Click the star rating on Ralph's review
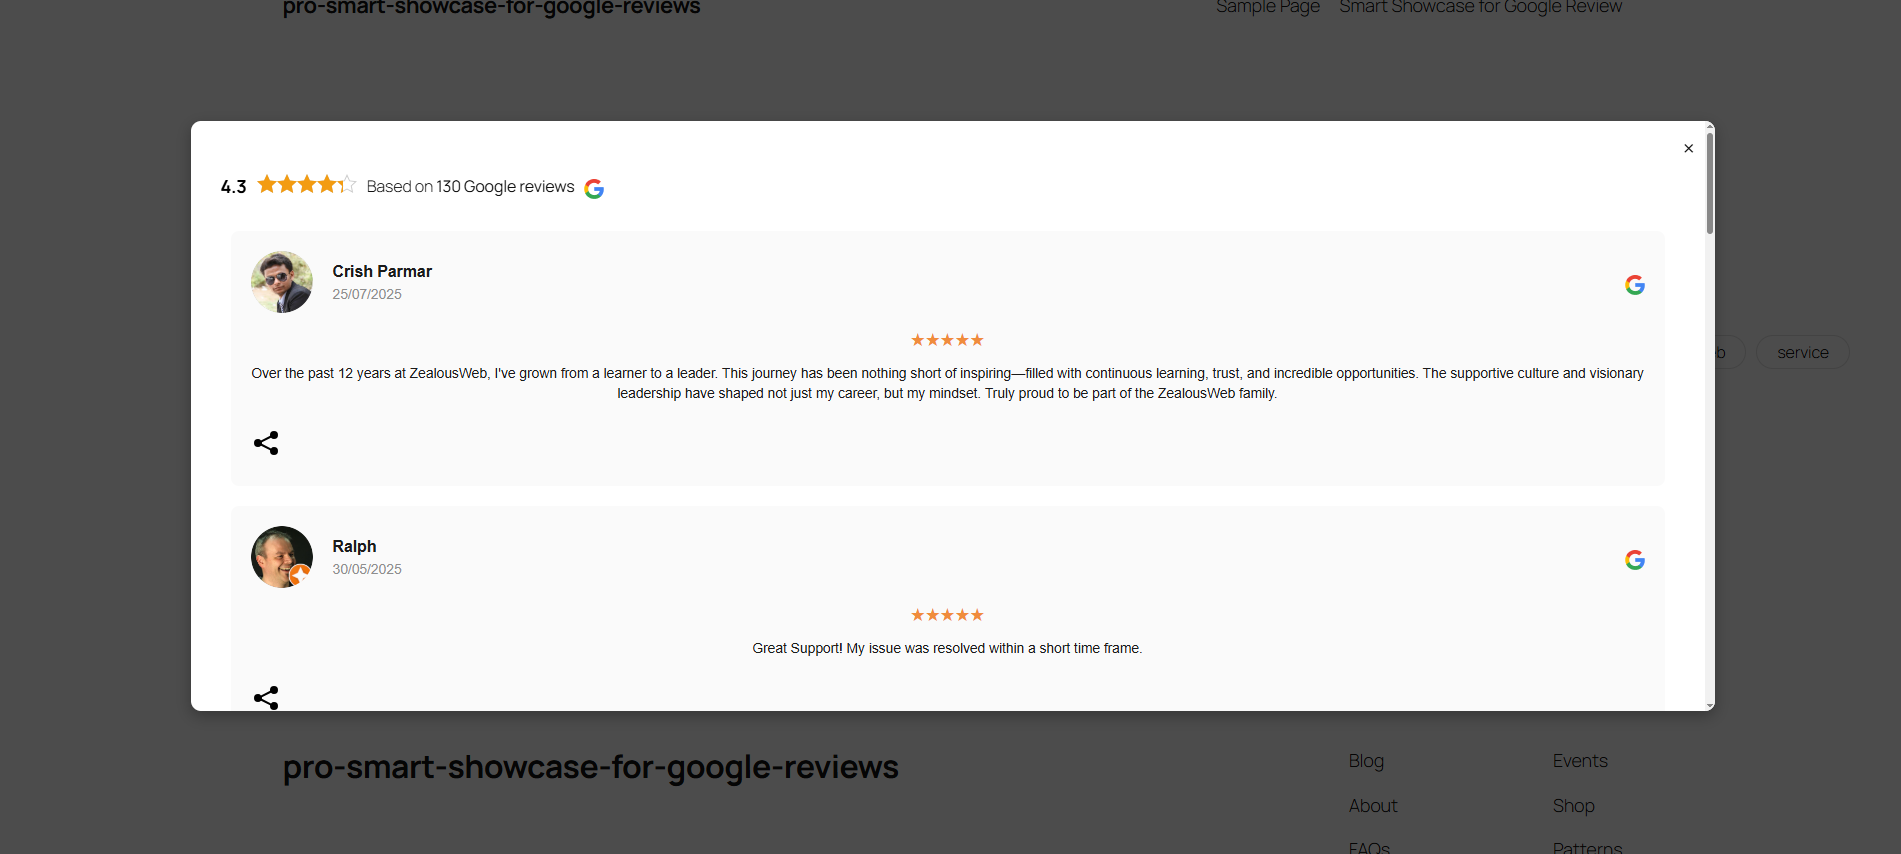1901x854 pixels. click(947, 615)
